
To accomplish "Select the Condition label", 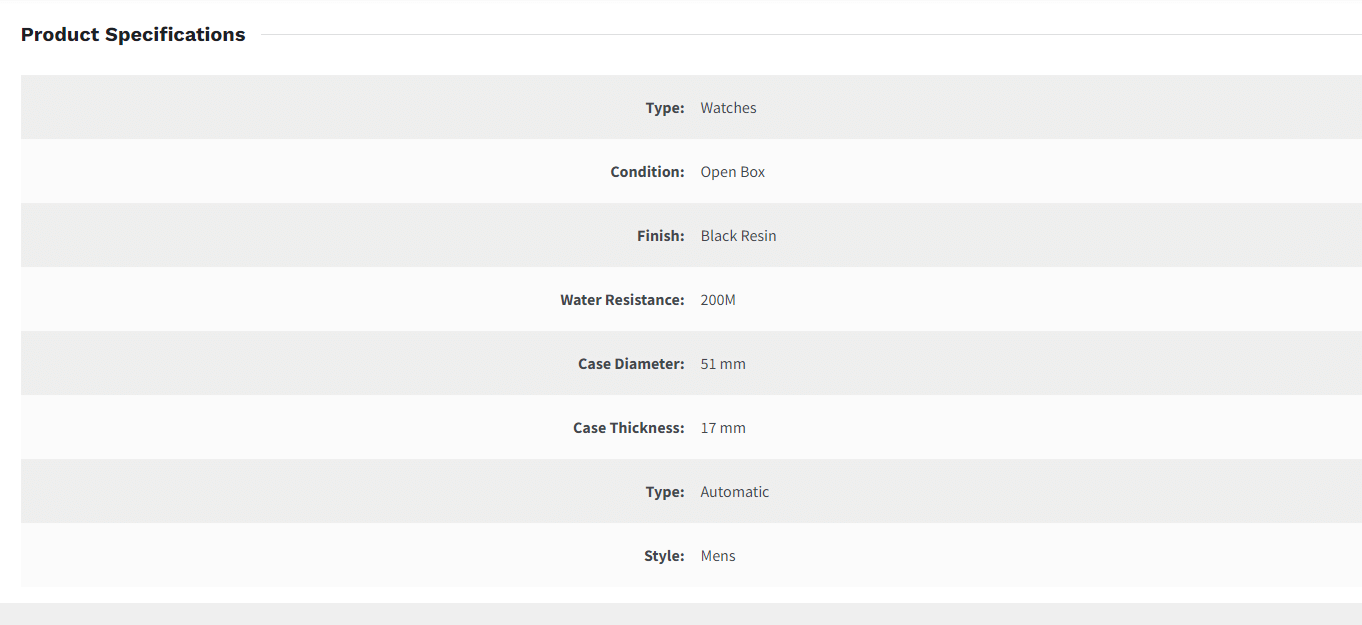I will pos(647,172).
